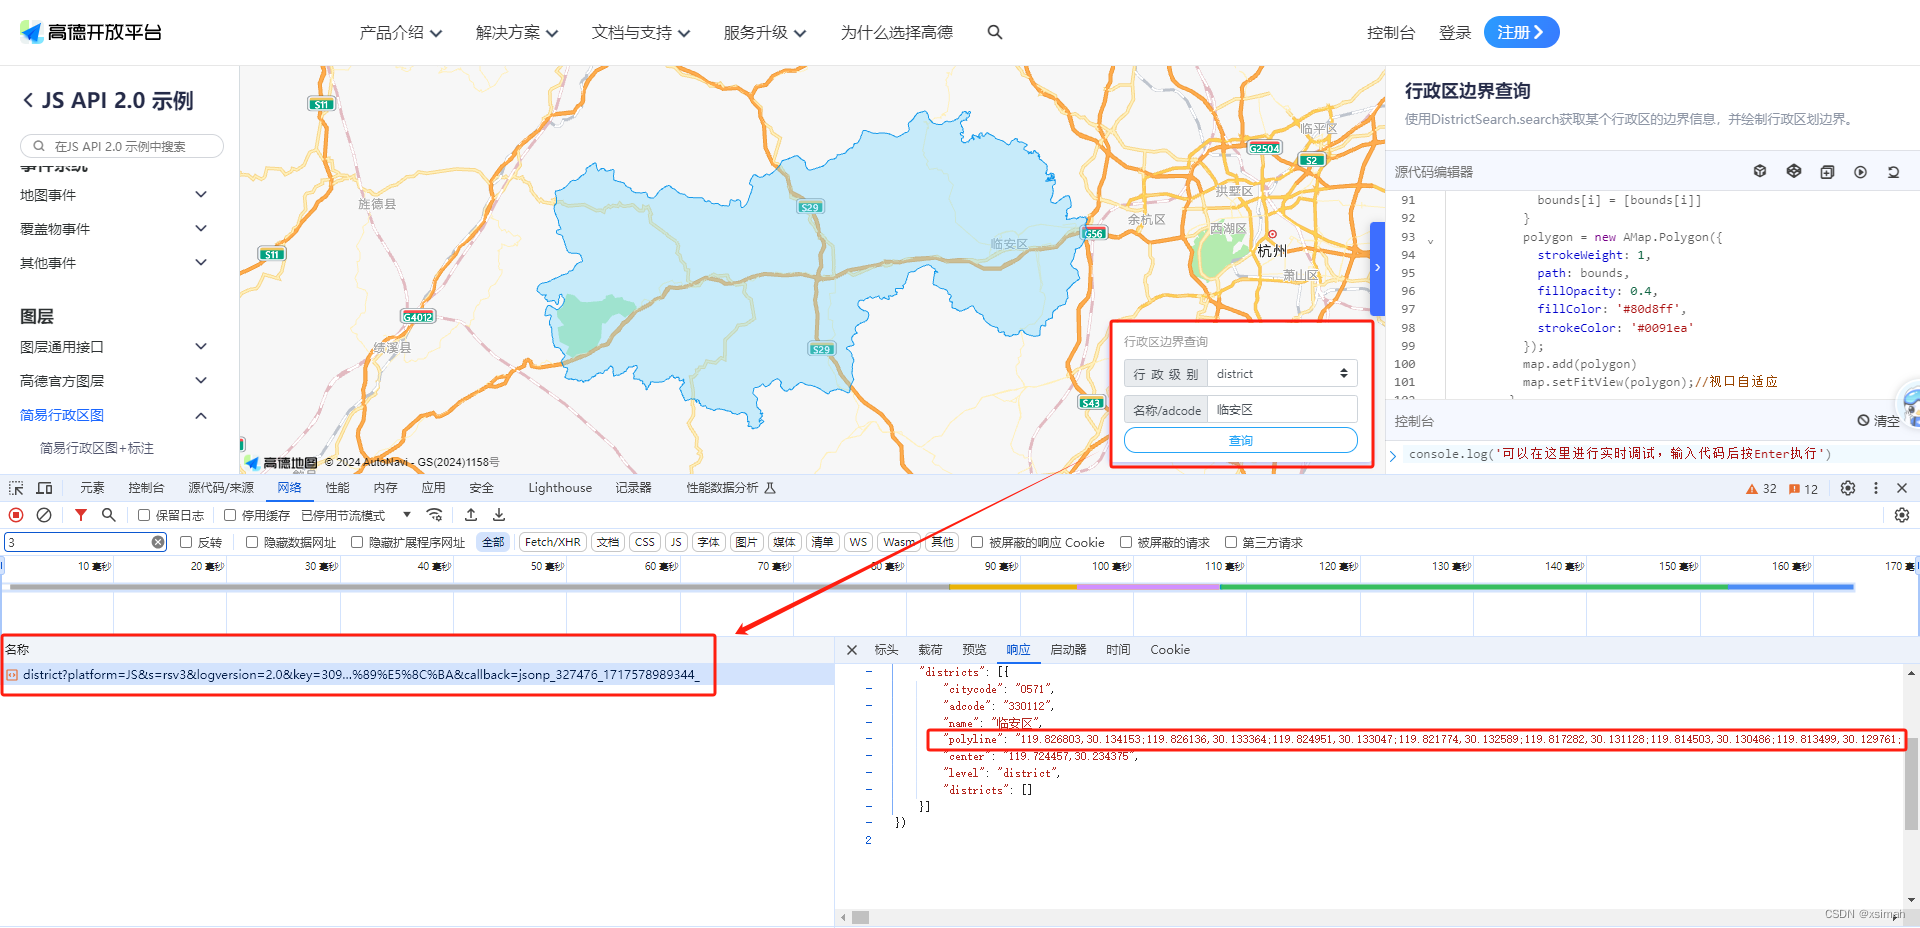The image size is (1920, 928).
Task: Open network conditions wifi icon
Action: click(434, 515)
